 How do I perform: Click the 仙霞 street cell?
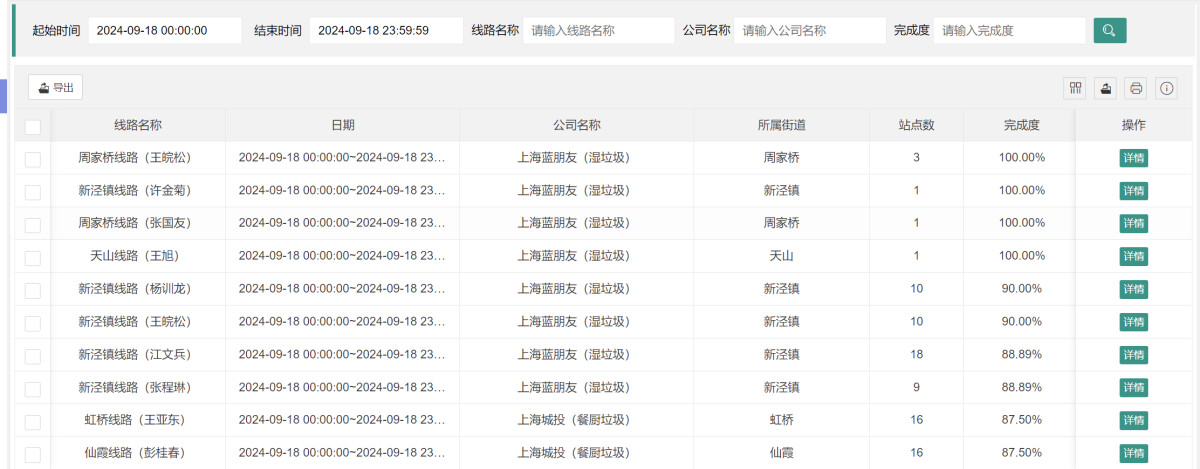click(782, 454)
